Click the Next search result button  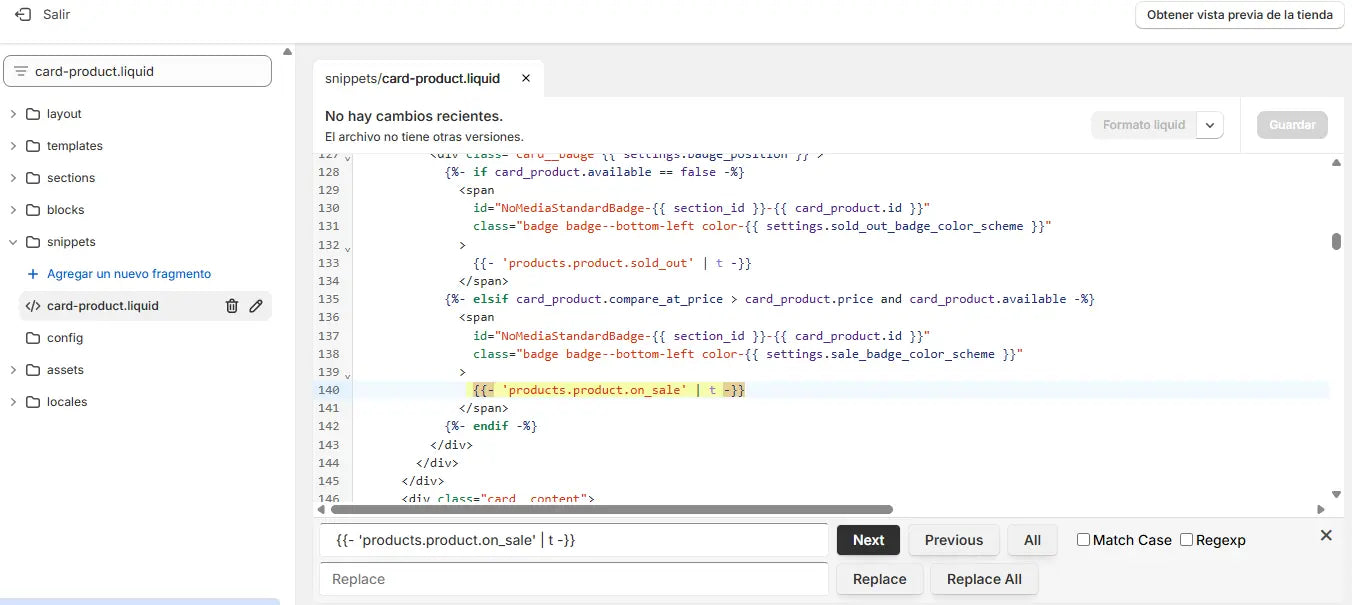pos(868,540)
